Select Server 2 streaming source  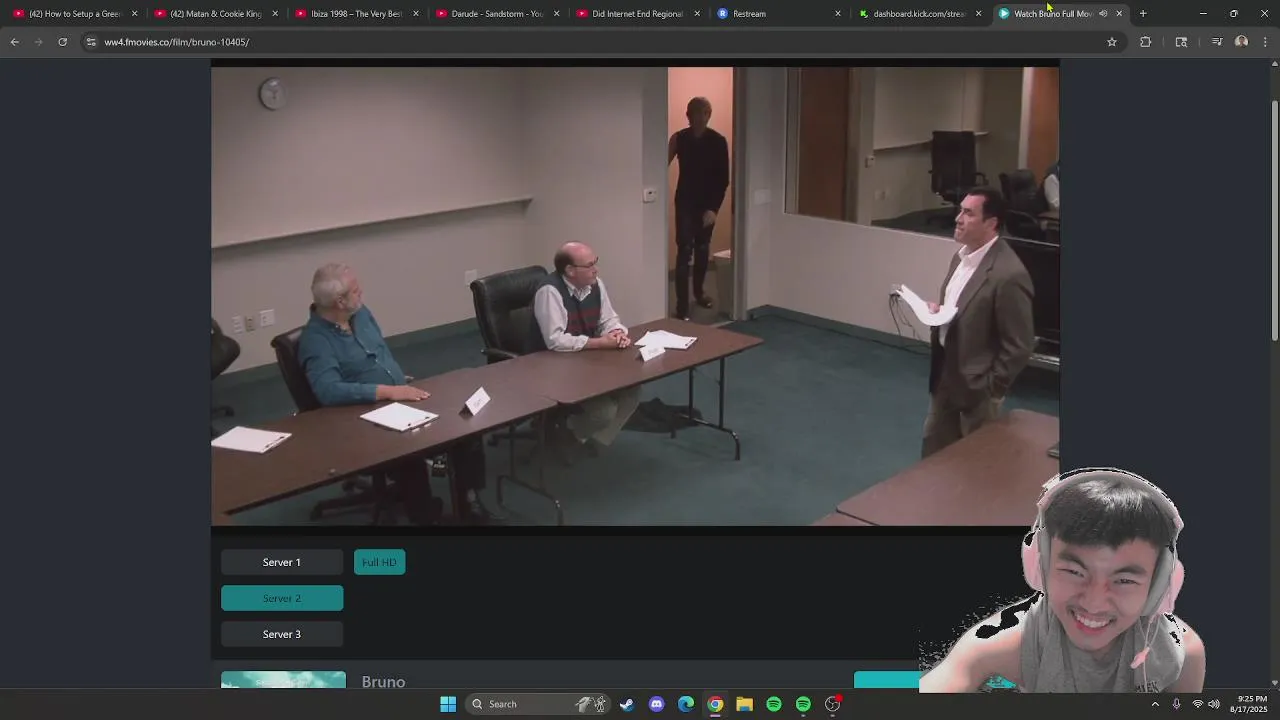point(282,598)
